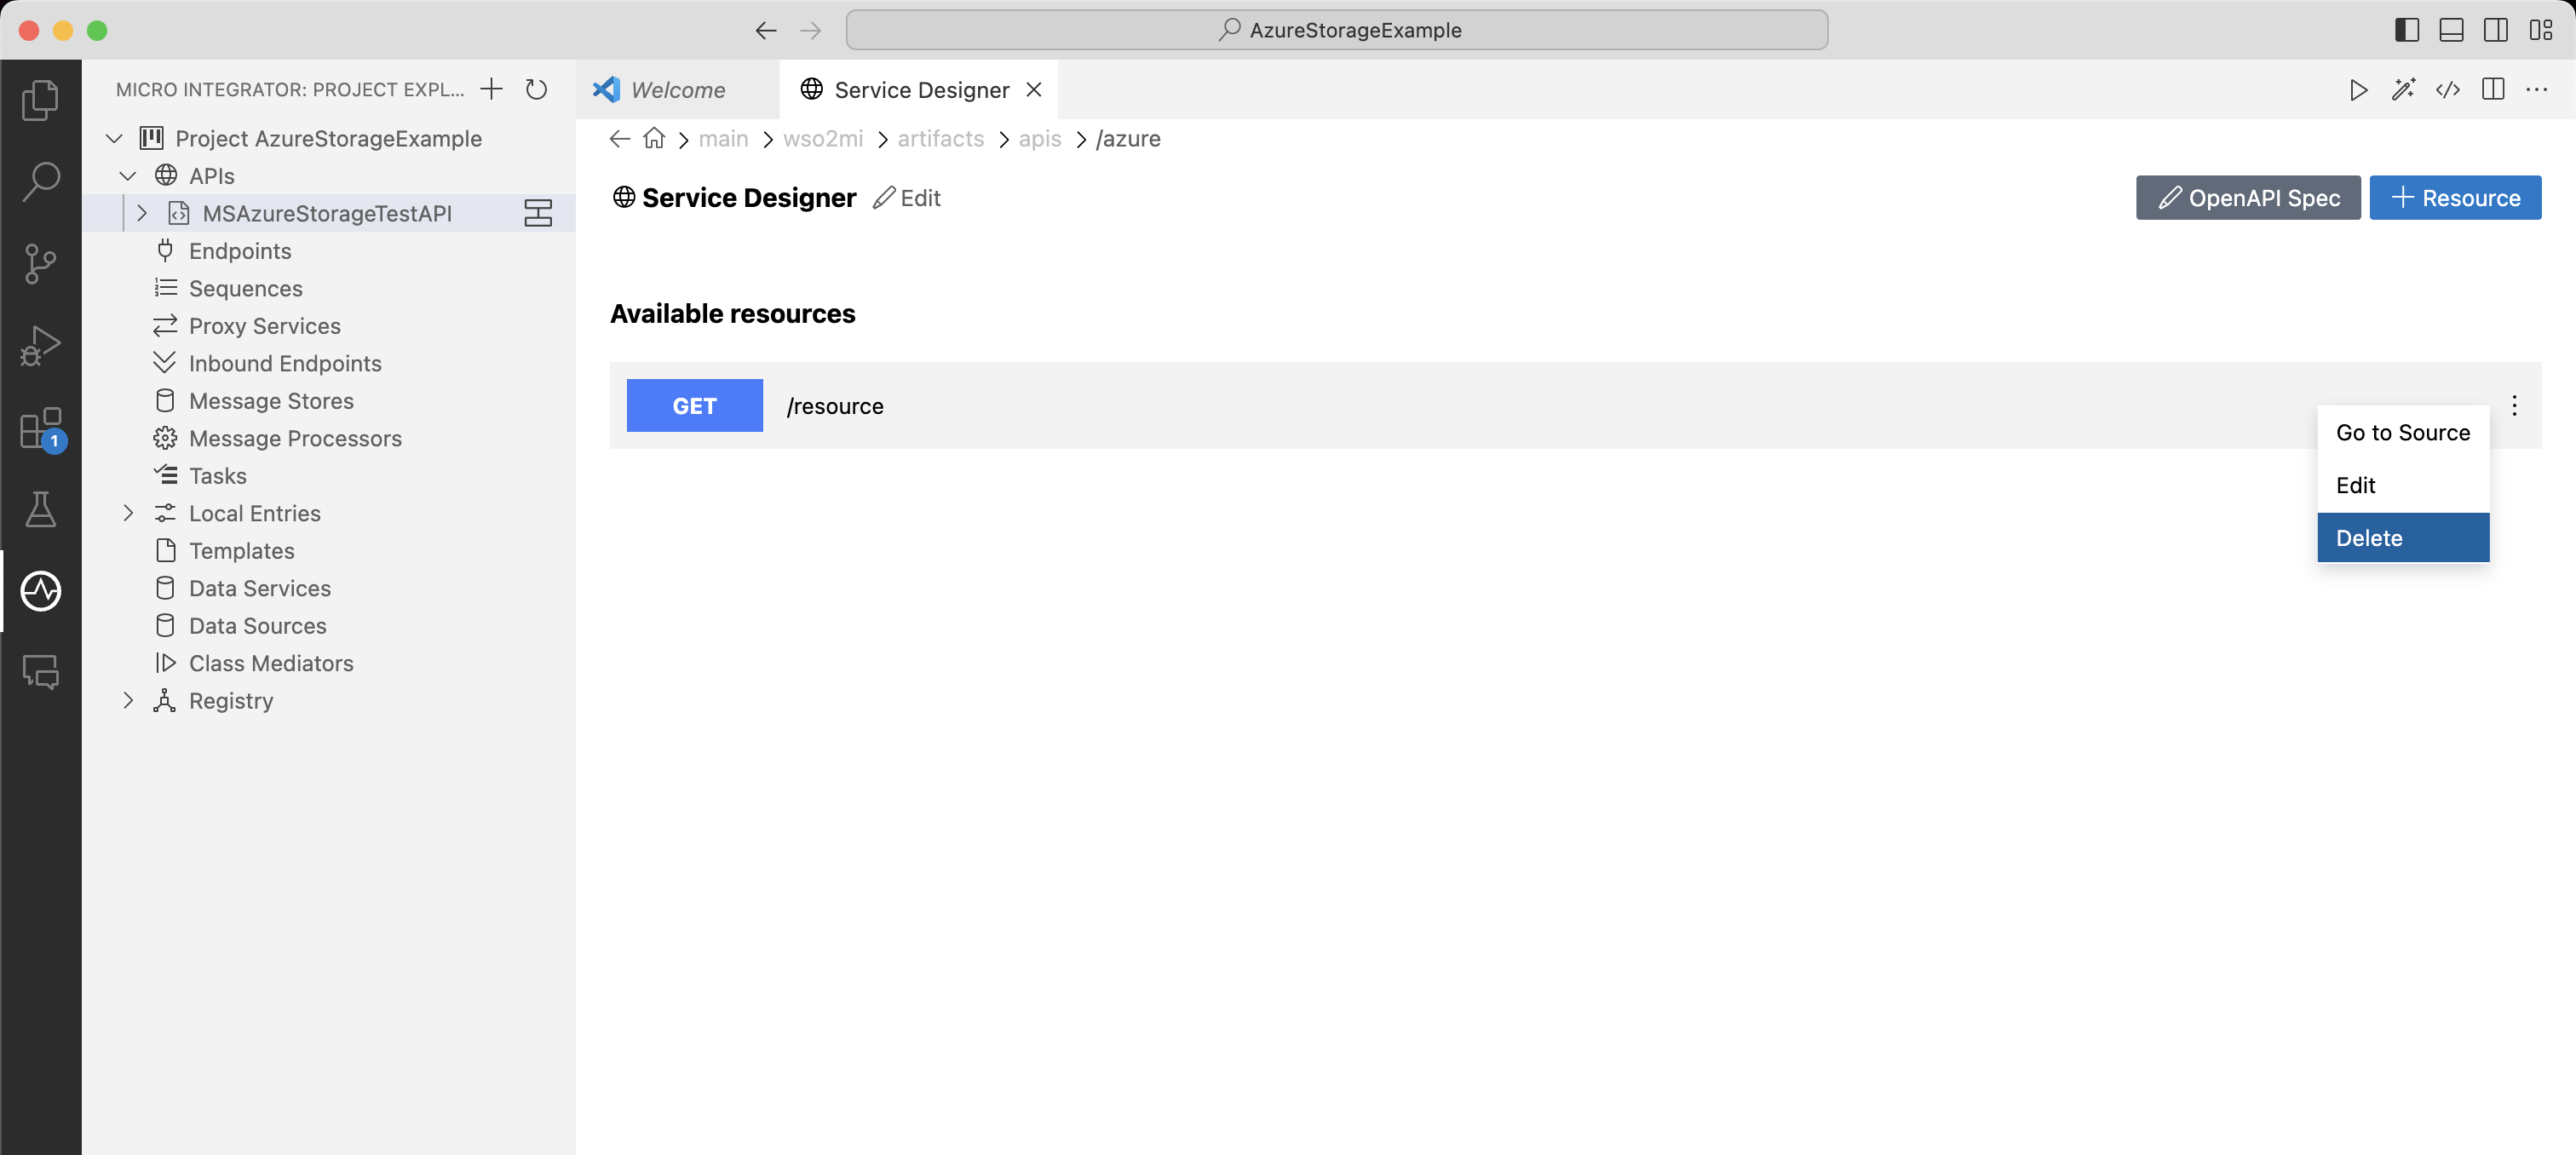
Task: Click main in the breadcrumb
Action: tap(723, 138)
